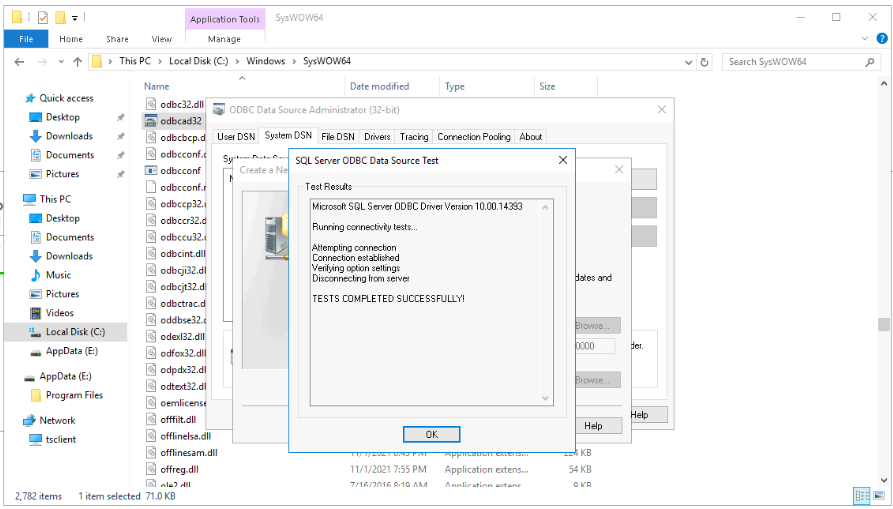
Task: Open the Manage ribbon tab
Action: click(x=224, y=39)
